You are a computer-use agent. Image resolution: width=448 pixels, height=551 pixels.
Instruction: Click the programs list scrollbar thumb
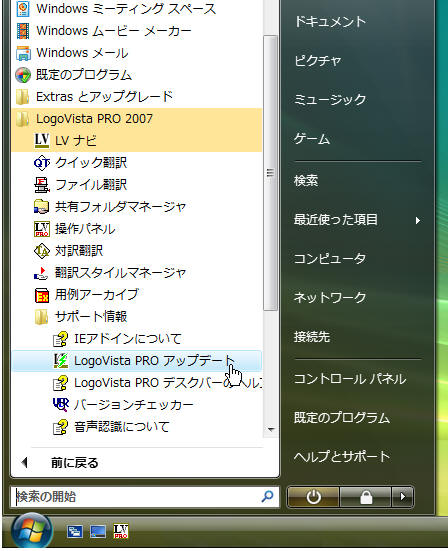click(x=270, y=173)
